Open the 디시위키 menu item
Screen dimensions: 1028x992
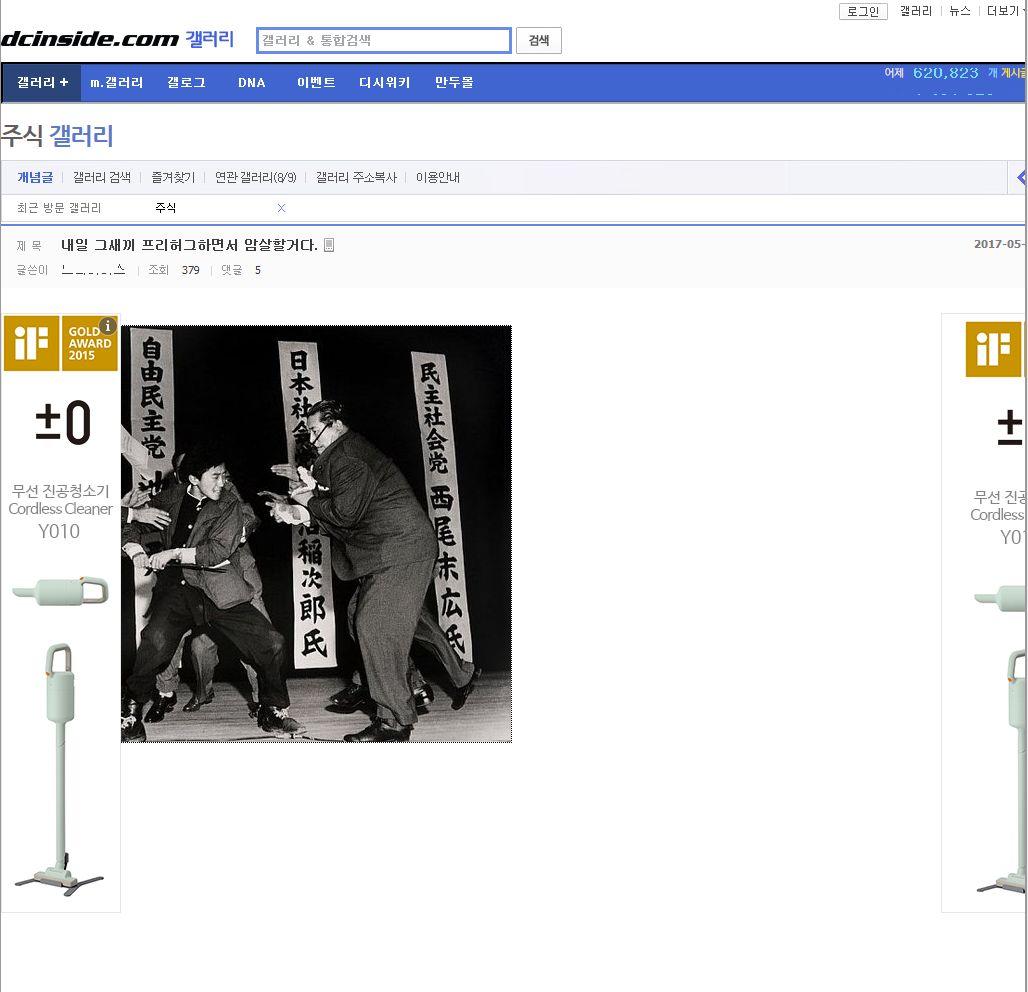(x=384, y=83)
